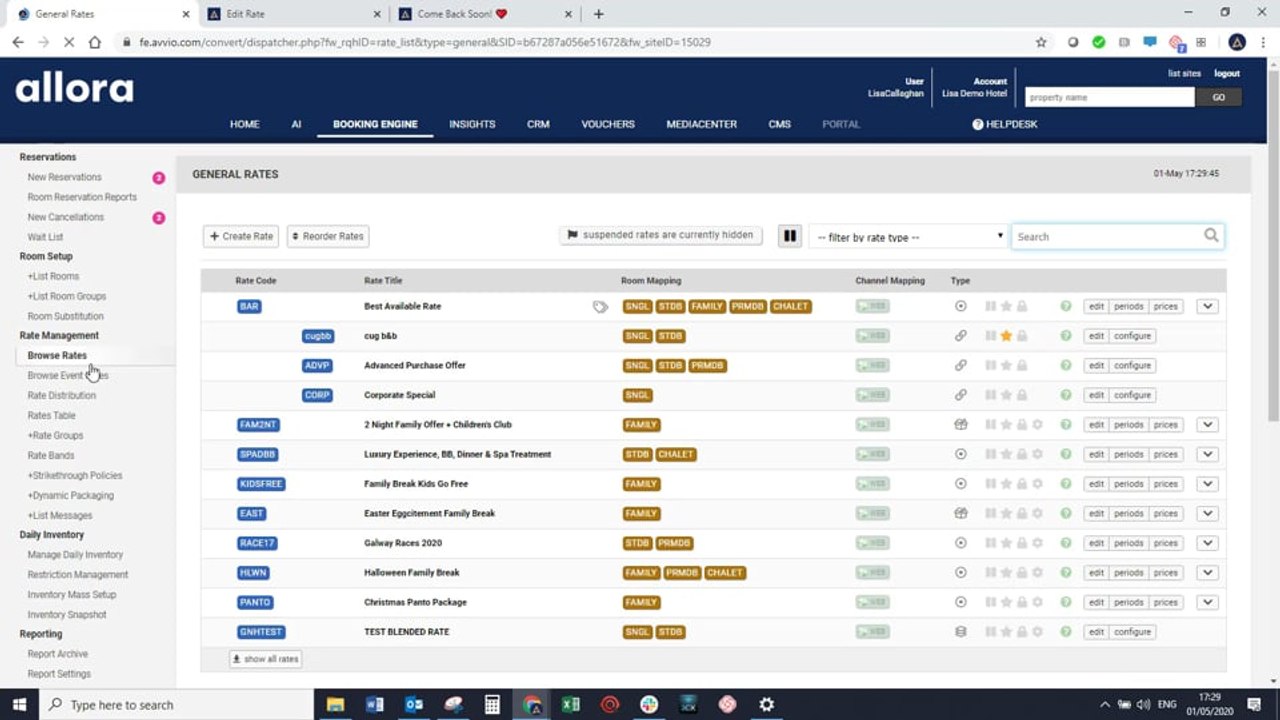
Task: Click show all rates button
Action: click(x=265, y=659)
